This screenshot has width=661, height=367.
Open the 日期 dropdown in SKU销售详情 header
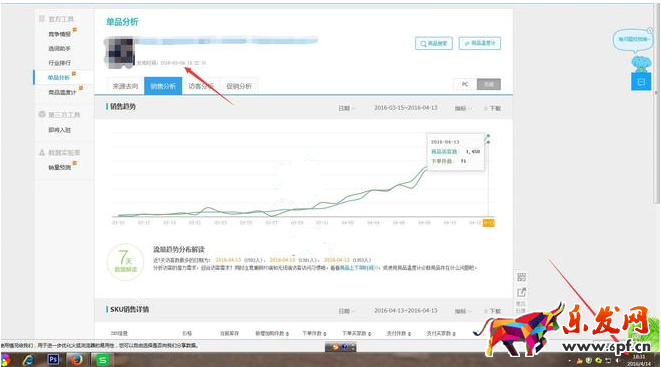pos(347,311)
